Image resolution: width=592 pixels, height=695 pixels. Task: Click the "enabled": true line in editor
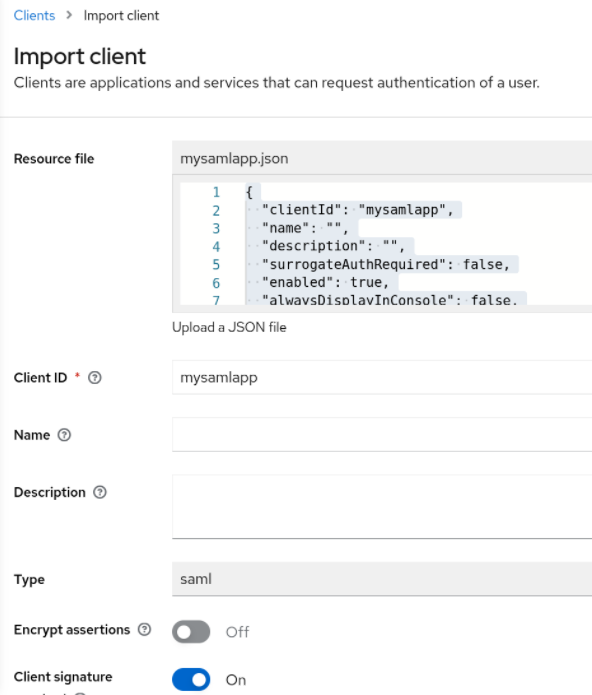coord(325,282)
